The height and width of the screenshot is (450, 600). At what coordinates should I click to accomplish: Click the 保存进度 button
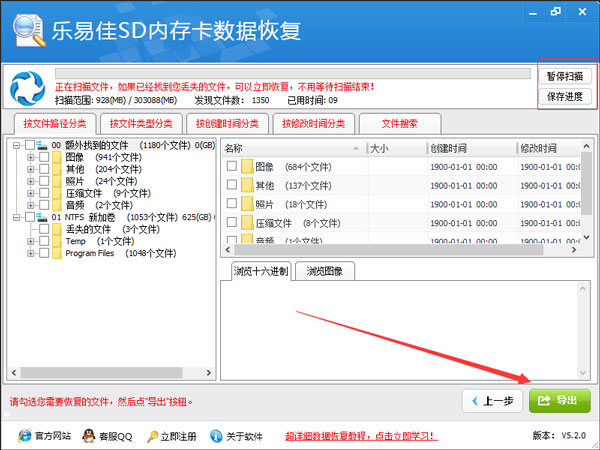(x=565, y=96)
